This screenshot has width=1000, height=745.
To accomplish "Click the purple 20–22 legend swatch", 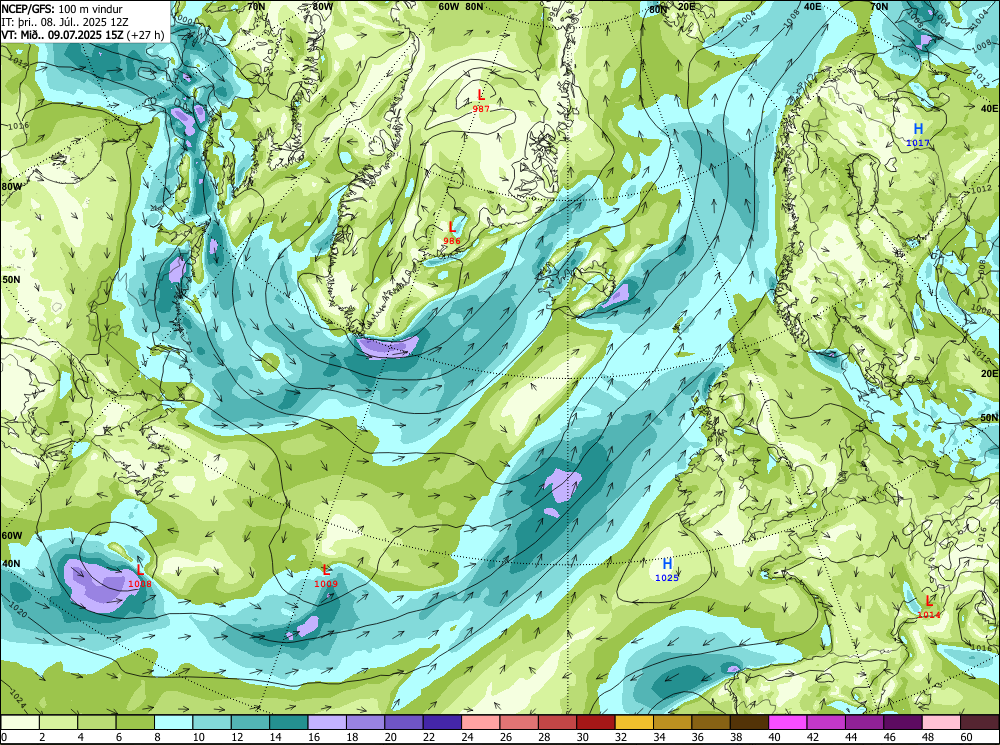I will click(404, 722).
